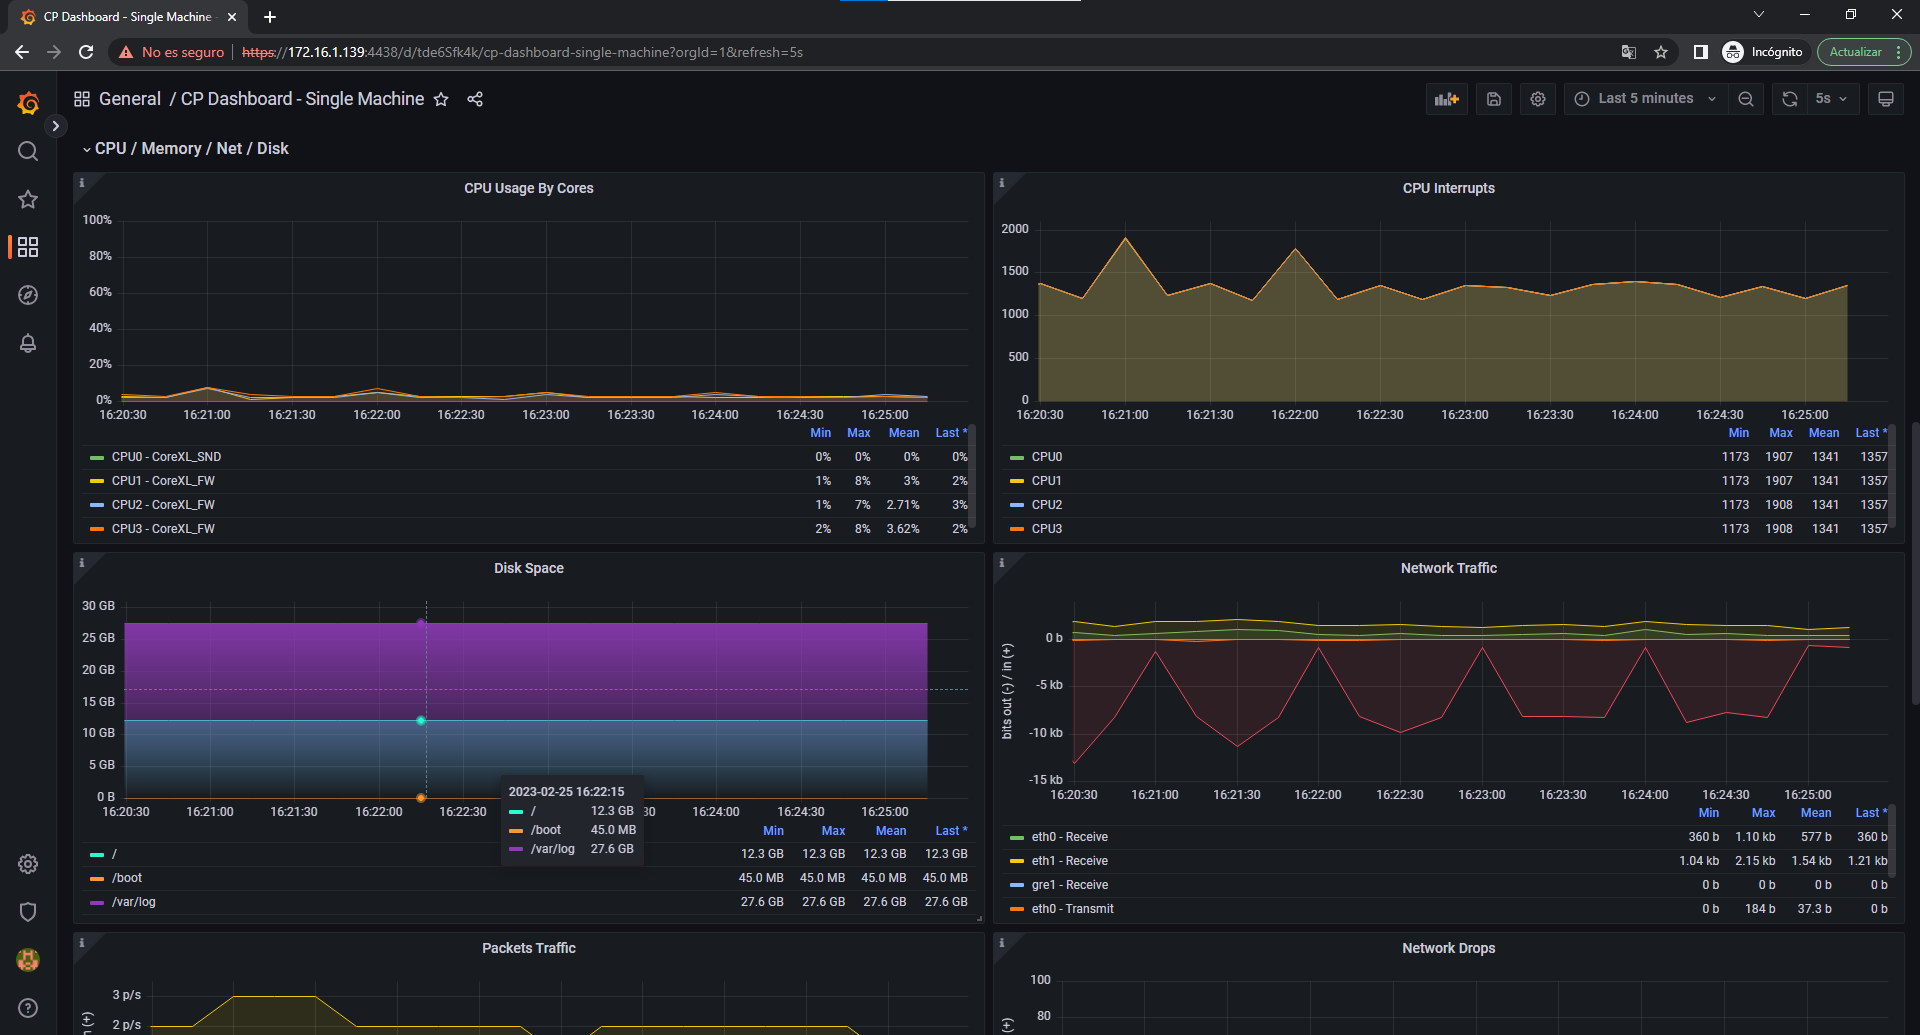This screenshot has height=1035, width=1920.
Task: Sort Disk Space legend by Min column
Action: 773,831
